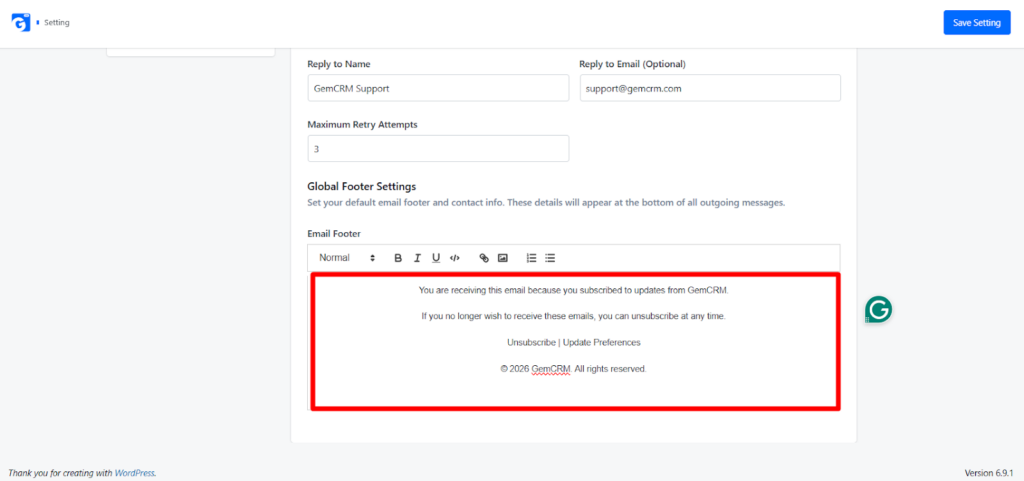Click the '© 2026 GemCRM' copyright line
The image size is (1024, 481).
[573, 369]
